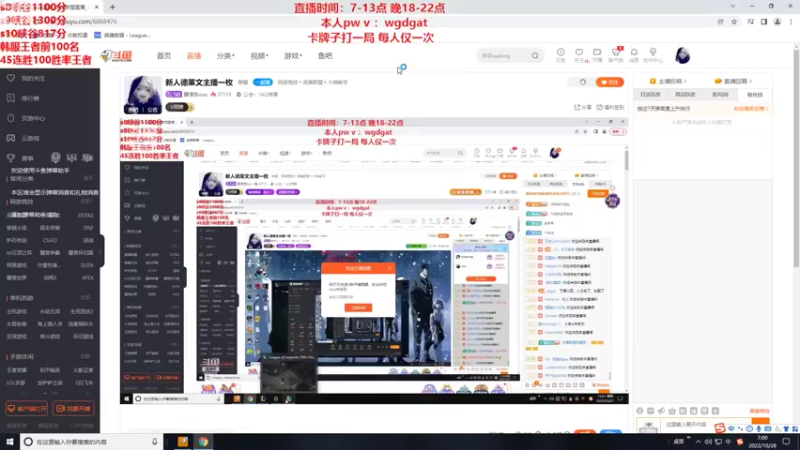Bookmark this page with the star icon

click(734, 22)
